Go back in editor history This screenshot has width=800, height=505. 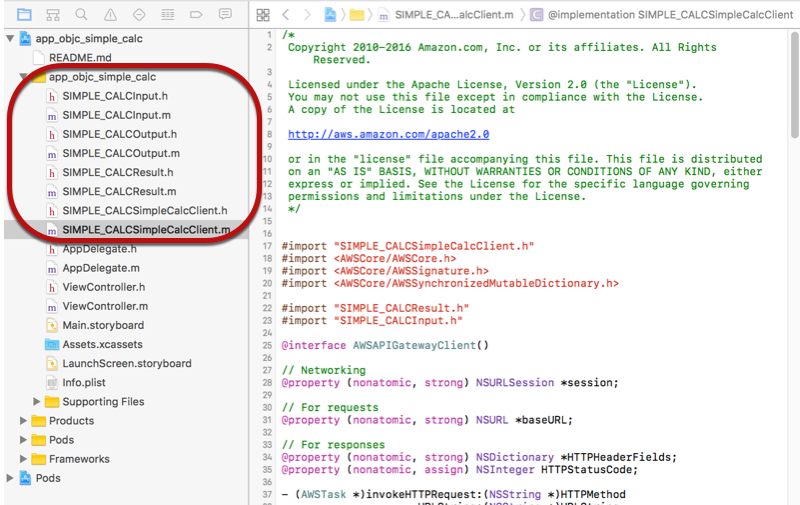(286, 15)
